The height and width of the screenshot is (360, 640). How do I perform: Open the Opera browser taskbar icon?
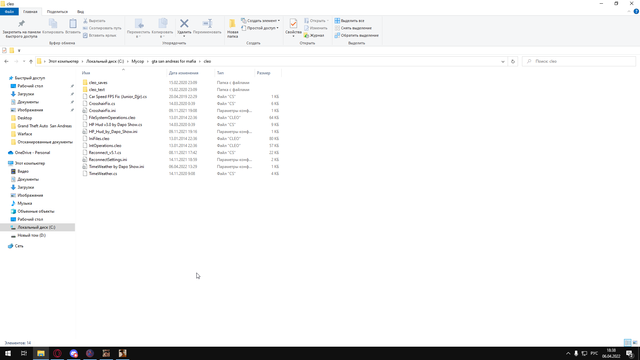tap(57, 353)
